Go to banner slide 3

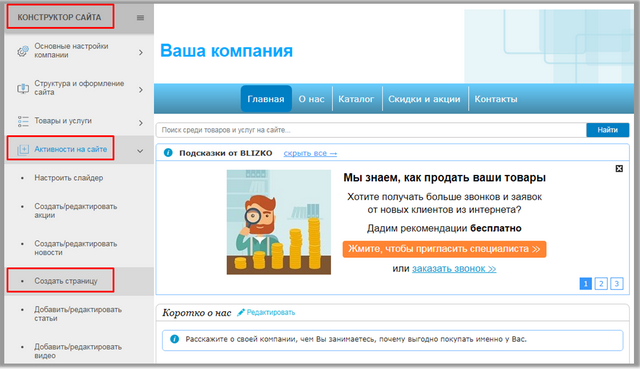point(617,283)
